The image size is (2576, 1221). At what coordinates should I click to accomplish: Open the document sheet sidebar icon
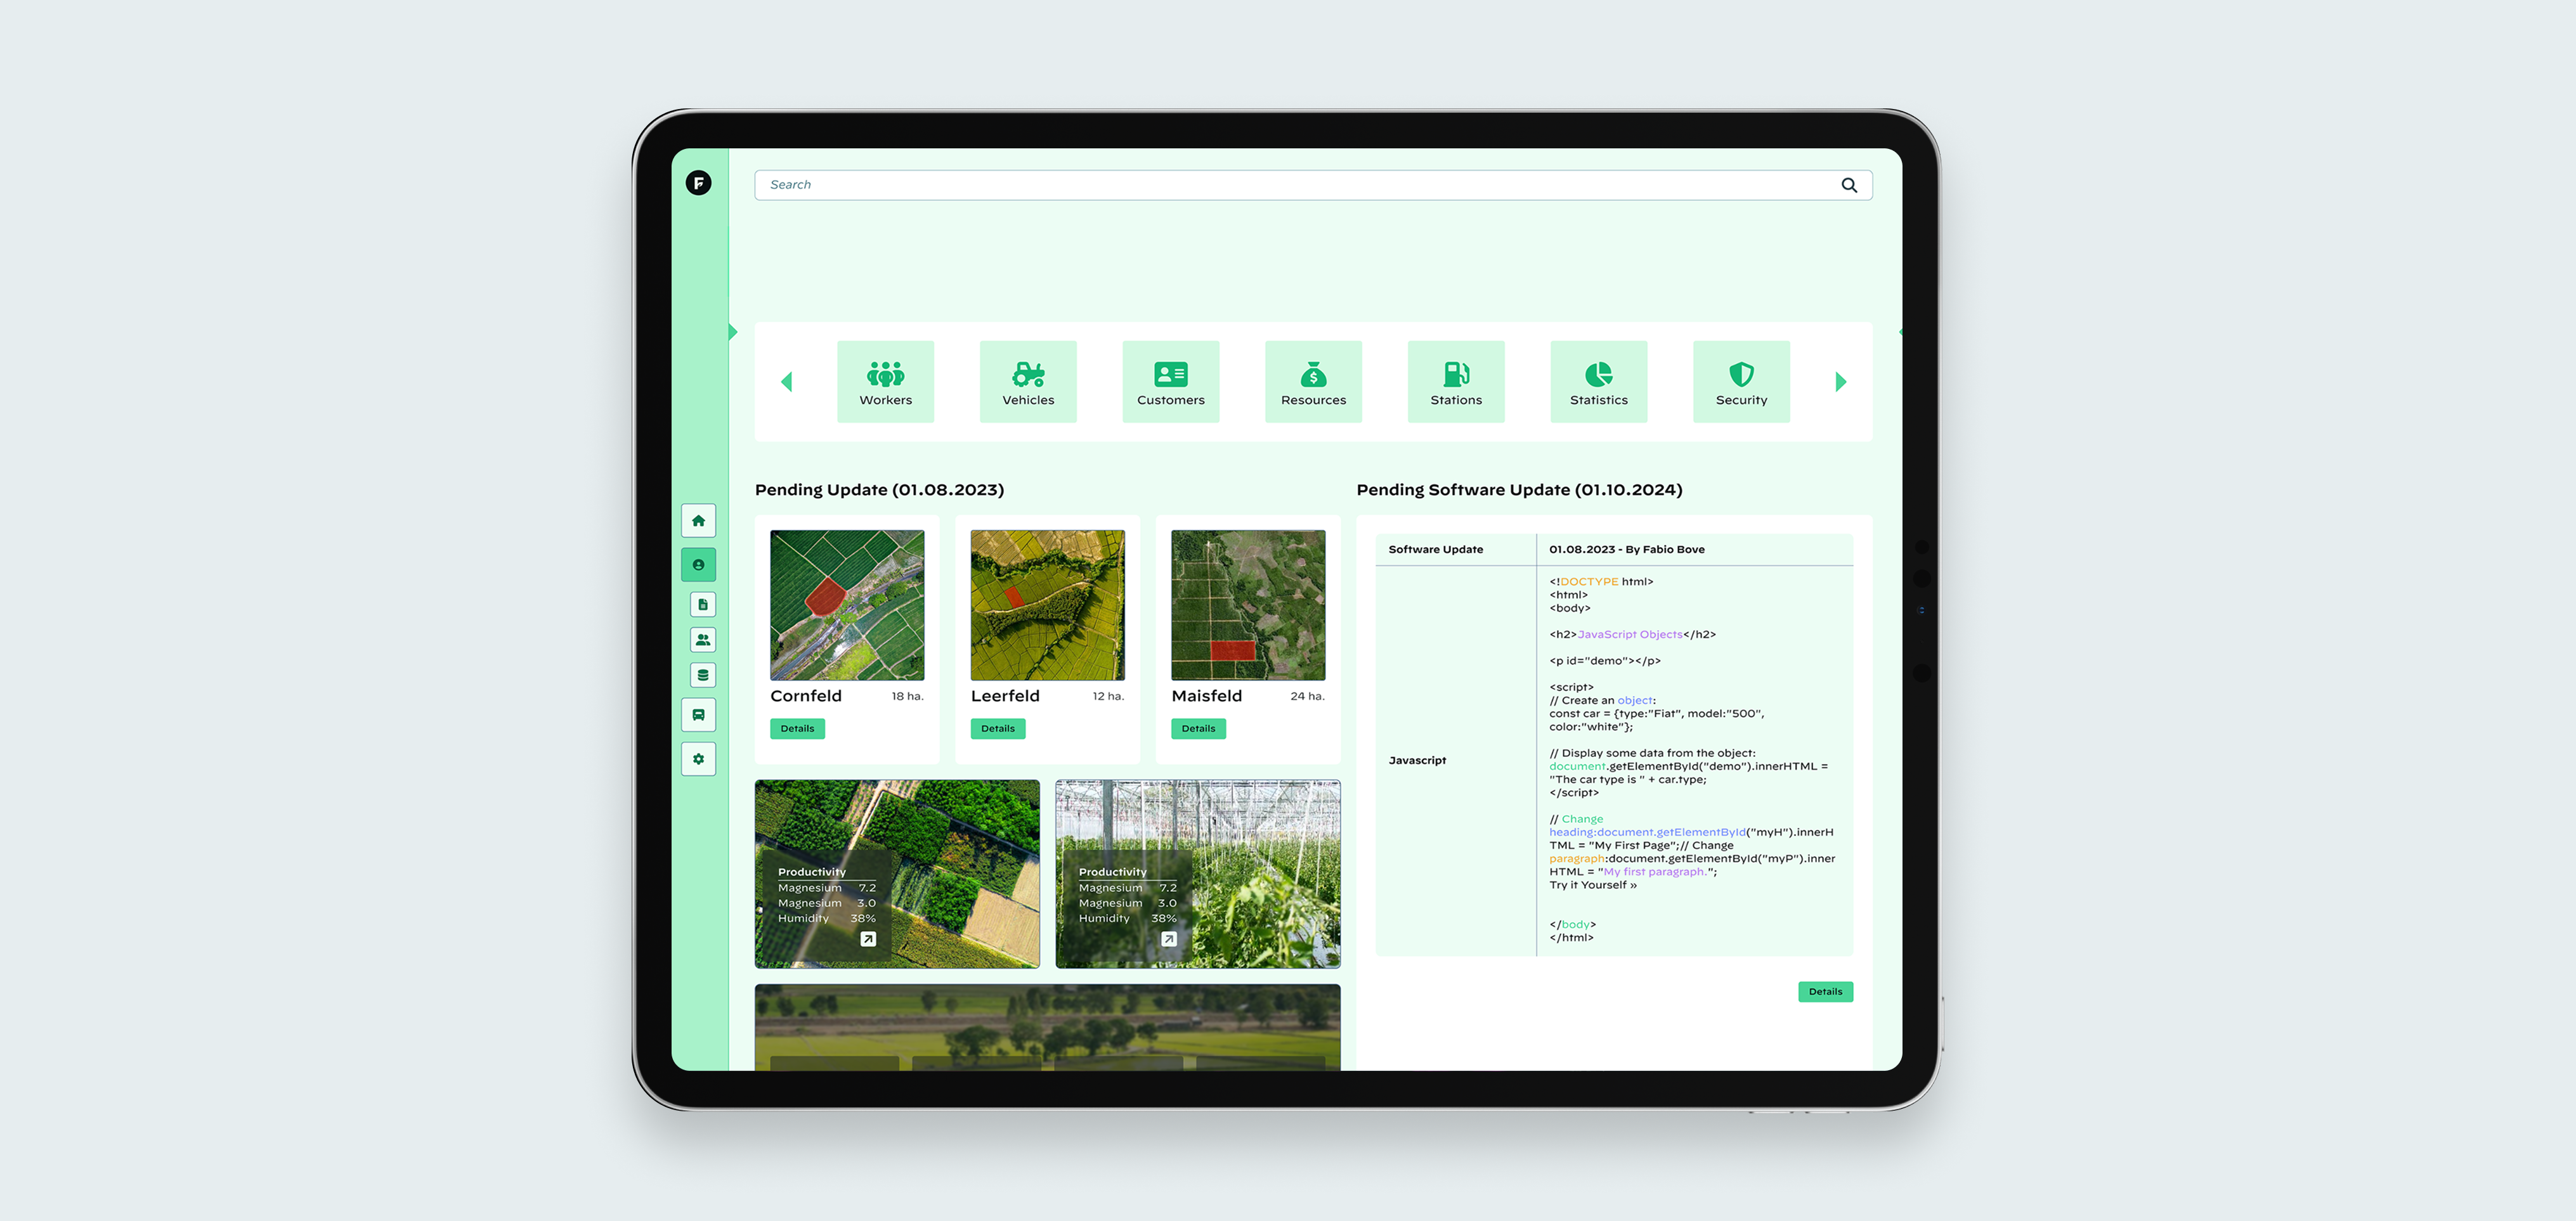(x=702, y=604)
